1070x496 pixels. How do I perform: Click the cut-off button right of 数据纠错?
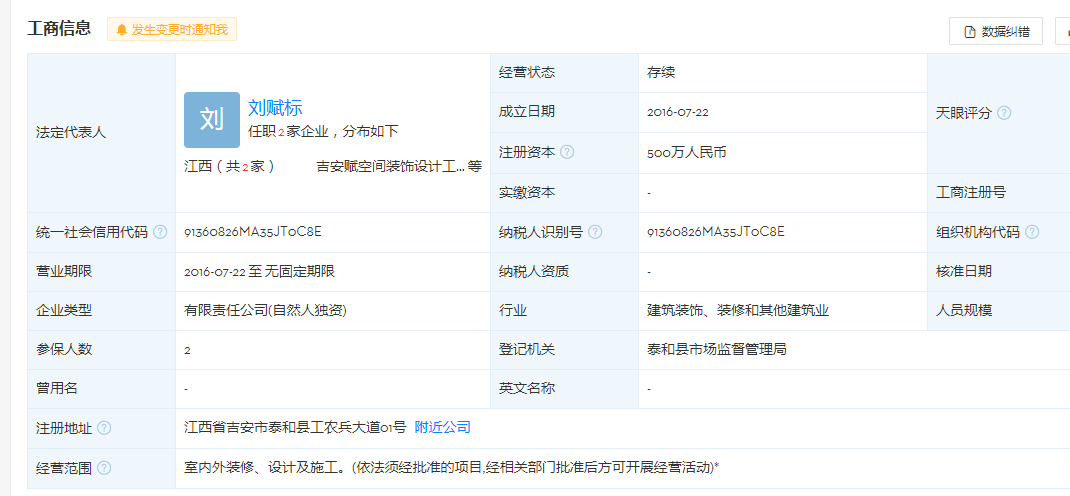pyautogui.click(x=1063, y=31)
